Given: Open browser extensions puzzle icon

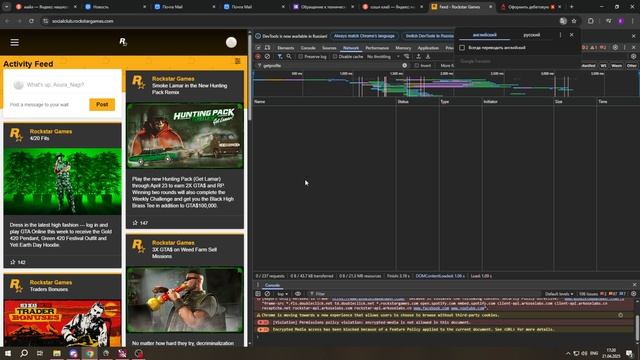Looking at the screenshot, I should pos(591,21).
